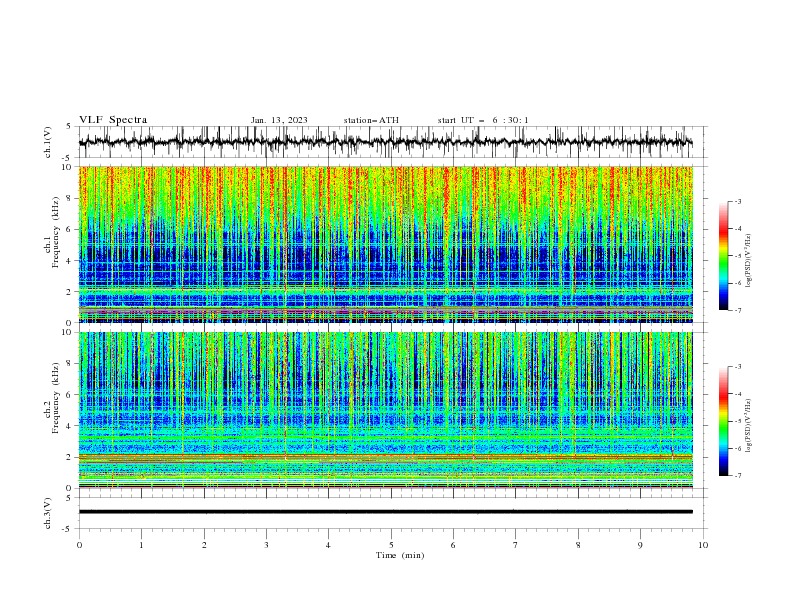Click the "4" kHz tick on ch.1 axis

pyautogui.click(x=70, y=261)
